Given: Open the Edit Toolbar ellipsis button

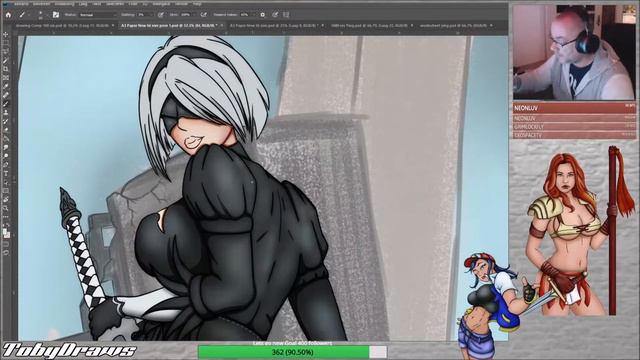Looking at the screenshot, I should 6,217.
